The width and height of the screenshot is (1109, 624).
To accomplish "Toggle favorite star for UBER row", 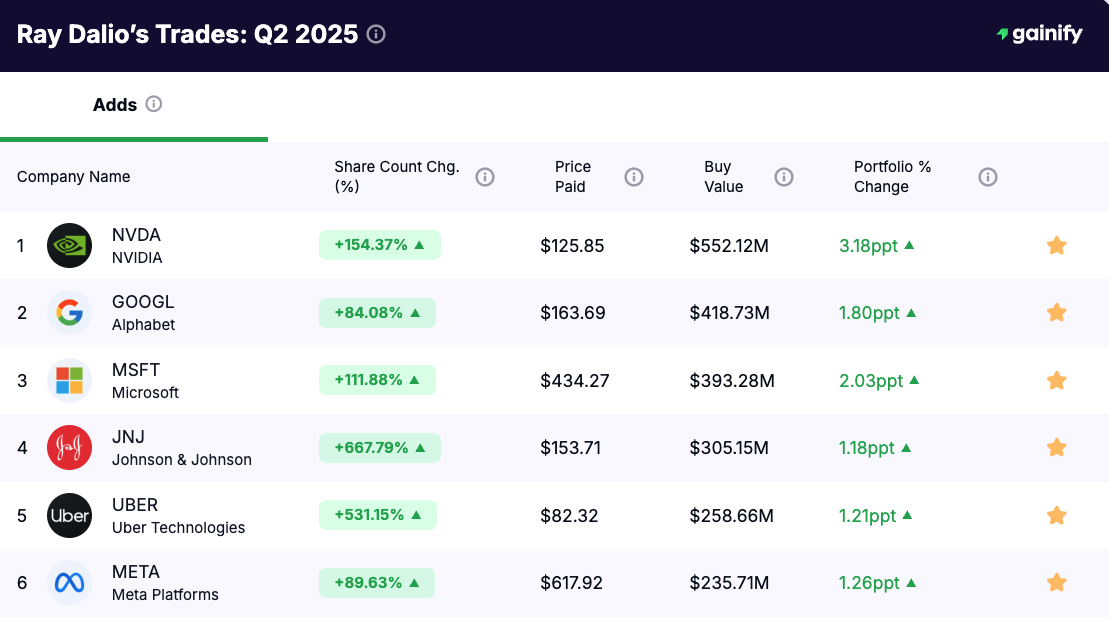I will point(1057,516).
